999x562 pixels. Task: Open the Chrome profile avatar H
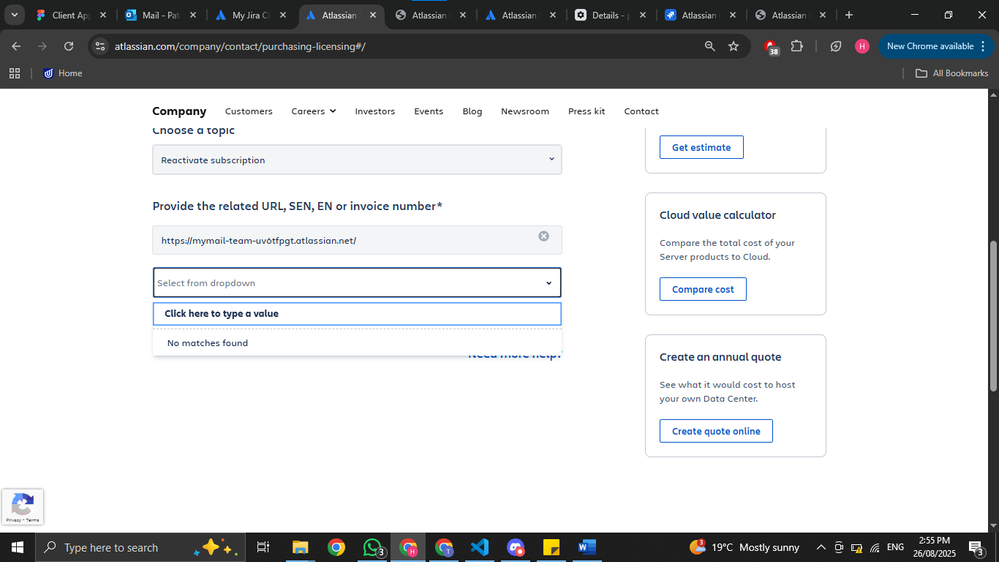click(862, 46)
